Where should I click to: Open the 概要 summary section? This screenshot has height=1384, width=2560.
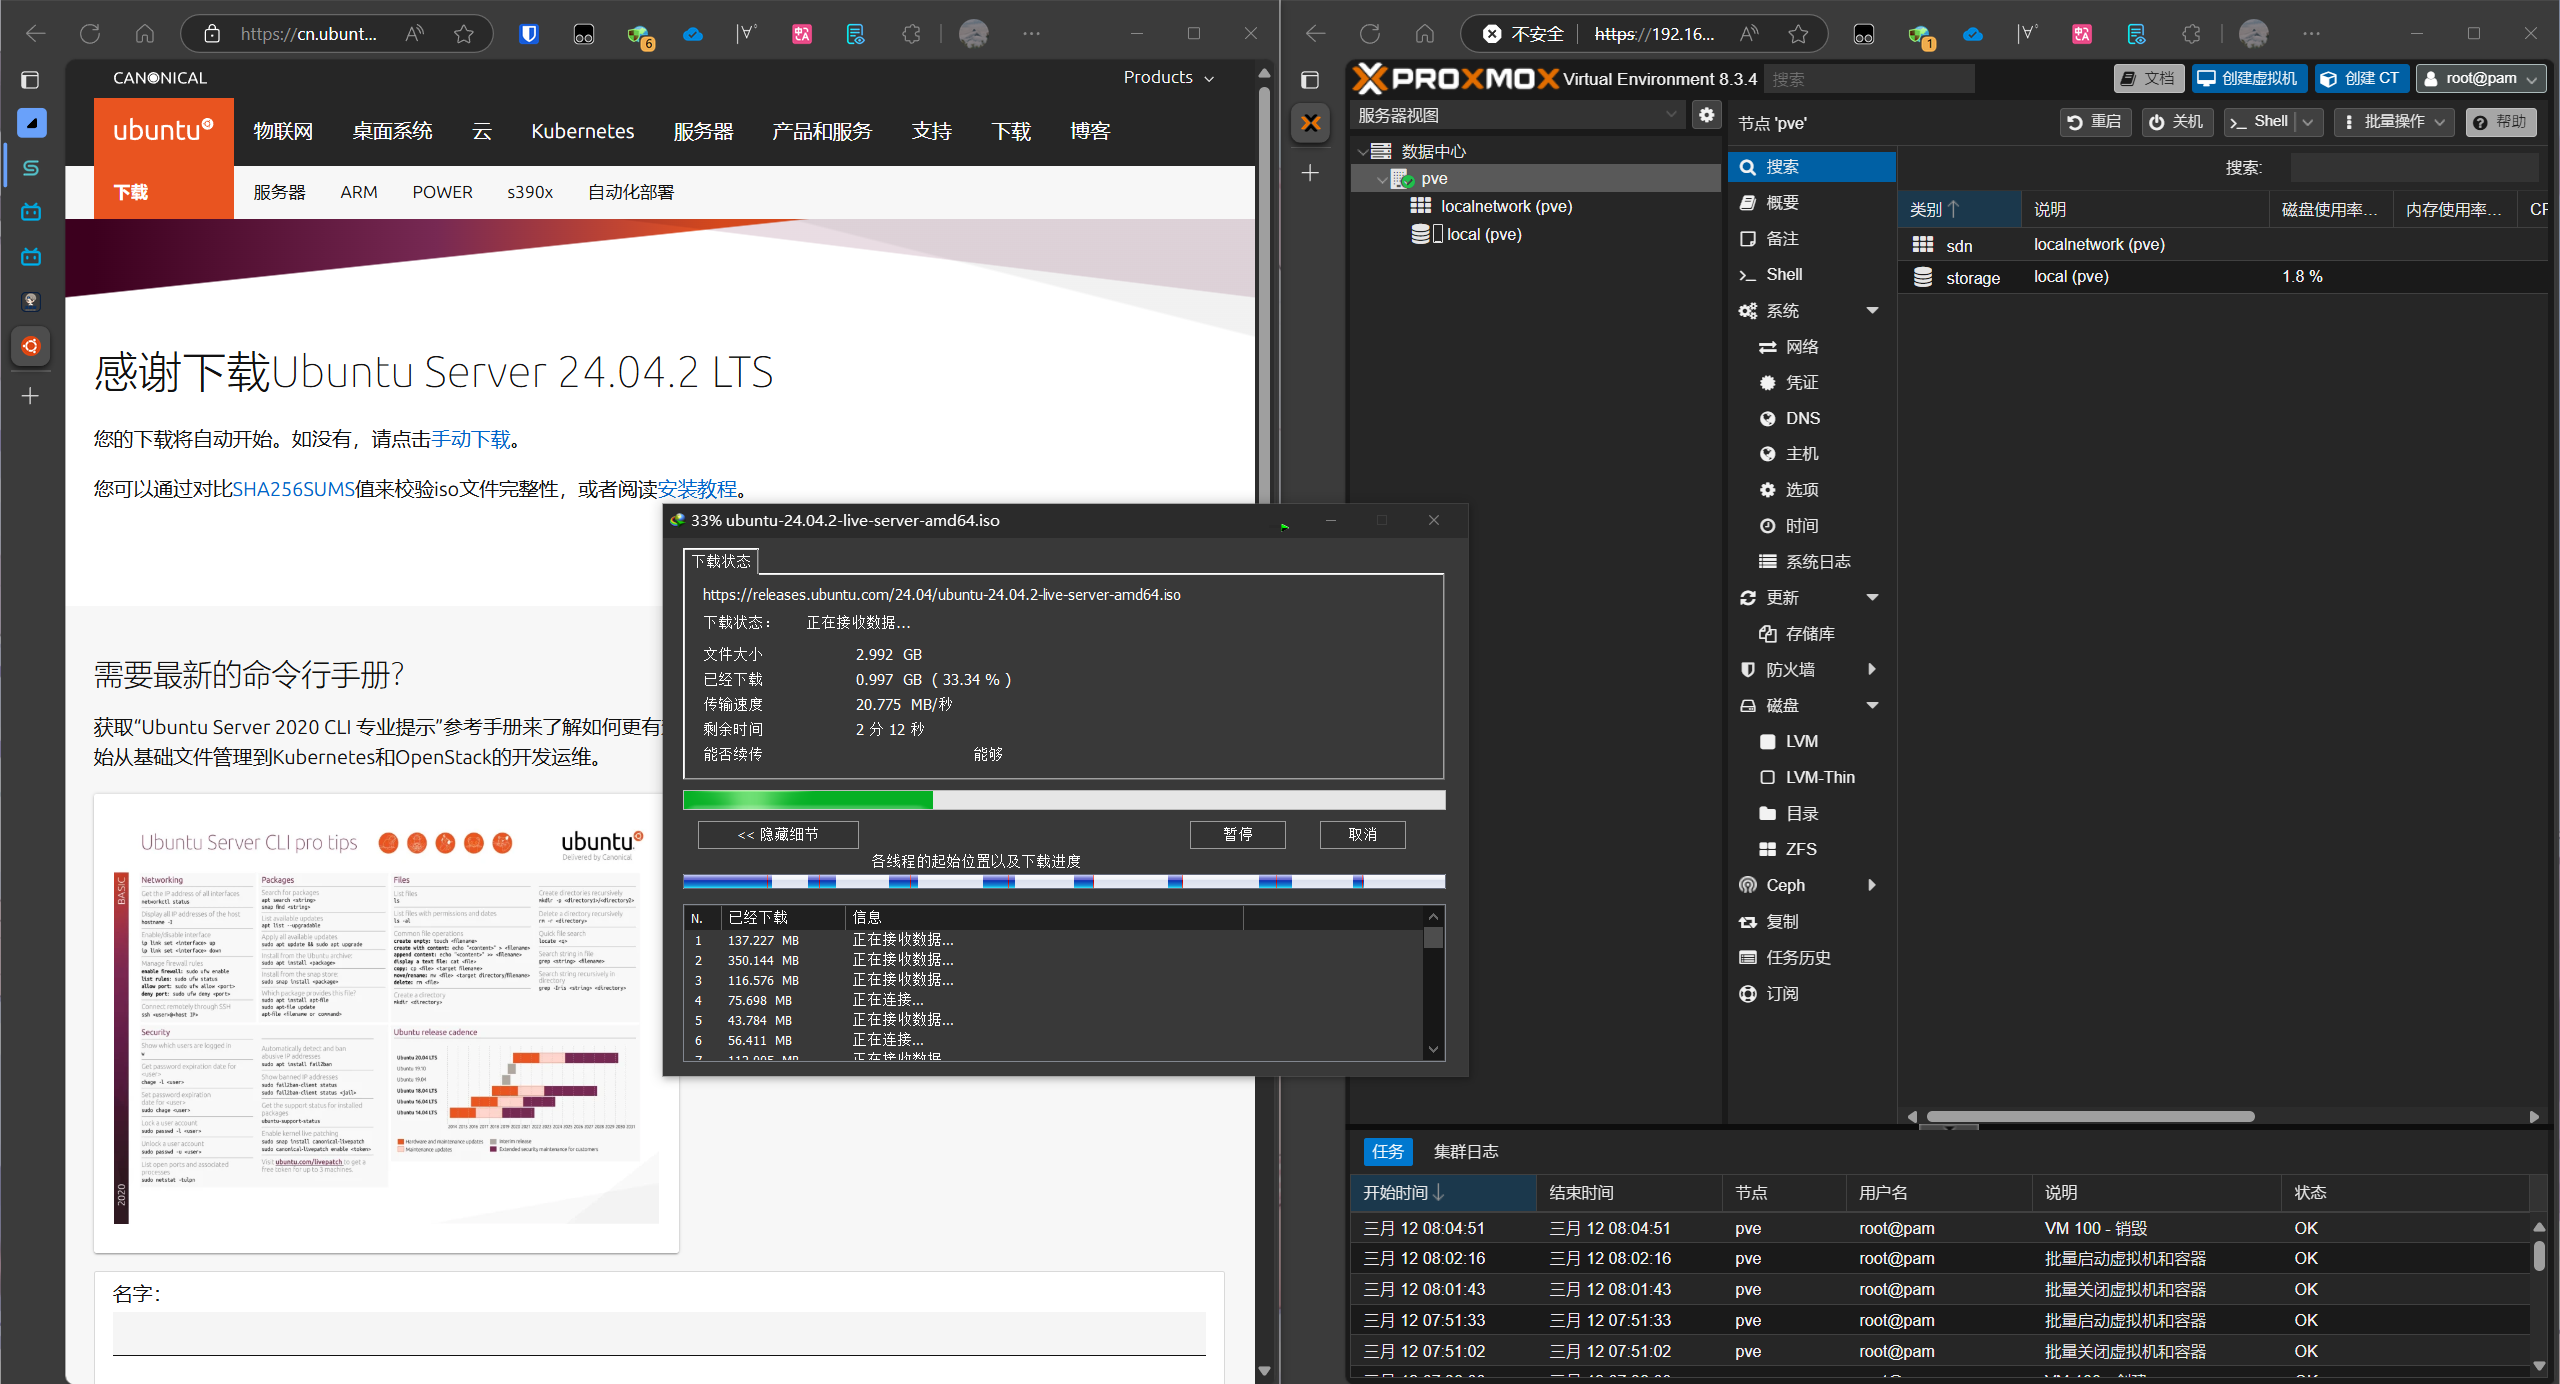click(1811, 203)
